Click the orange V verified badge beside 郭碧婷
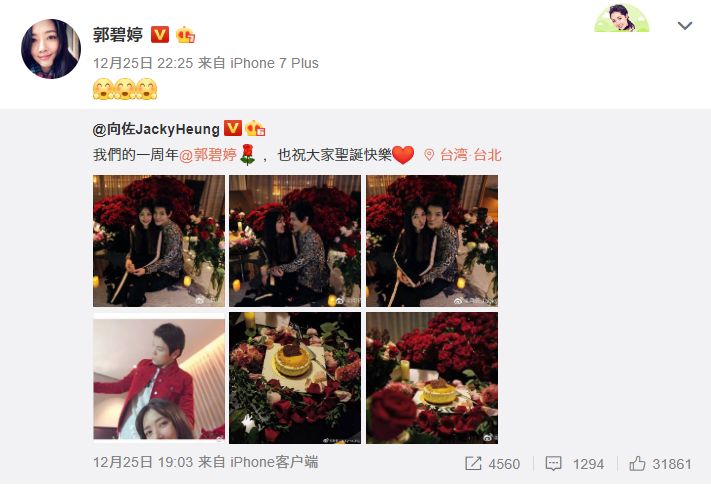Image resolution: width=711 pixels, height=487 pixels. click(x=160, y=34)
